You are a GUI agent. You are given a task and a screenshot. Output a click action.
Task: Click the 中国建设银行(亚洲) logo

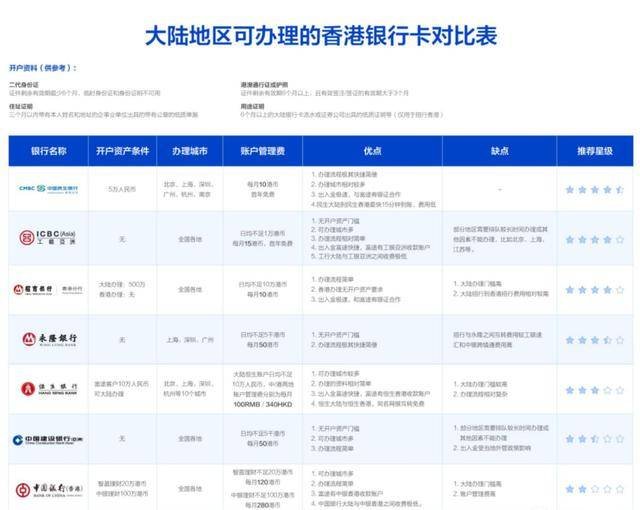pyautogui.click(x=48, y=439)
